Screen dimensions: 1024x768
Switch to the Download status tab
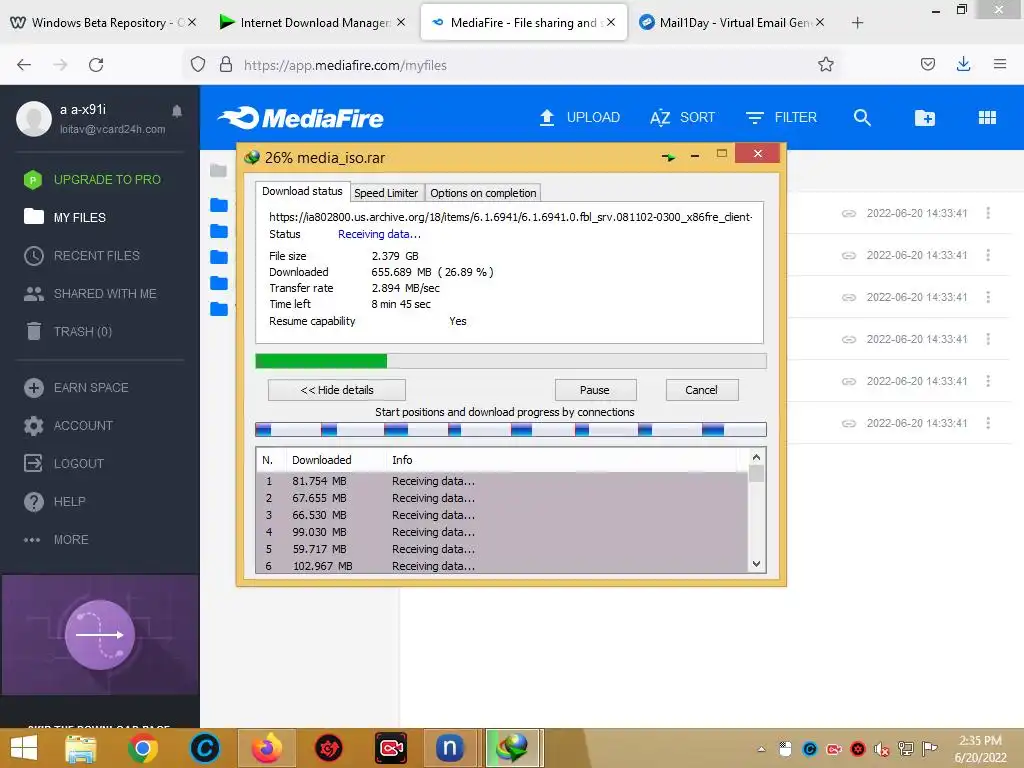click(302, 191)
